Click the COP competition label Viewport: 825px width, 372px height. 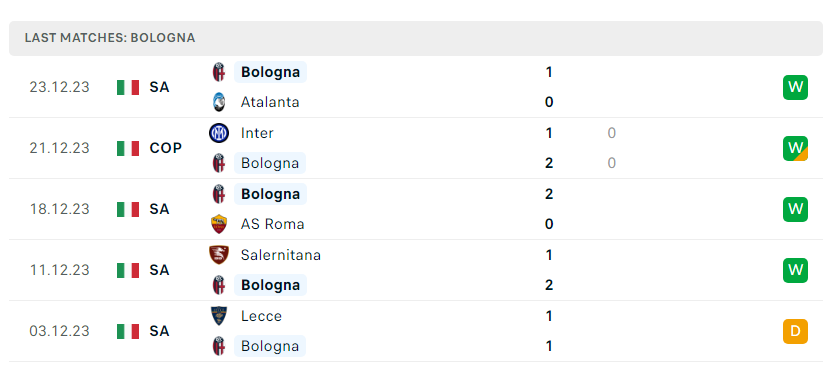(x=165, y=148)
